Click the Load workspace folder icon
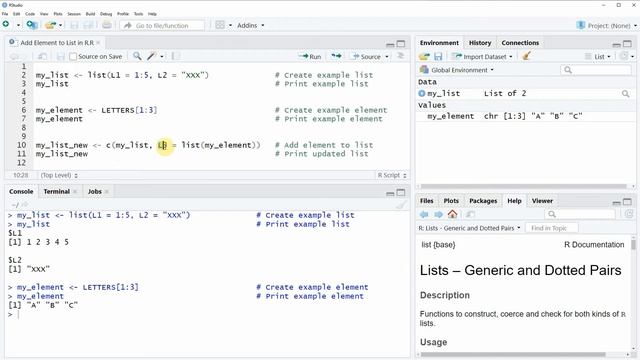Viewport: 640px width, 360px height. pos(424,56)
